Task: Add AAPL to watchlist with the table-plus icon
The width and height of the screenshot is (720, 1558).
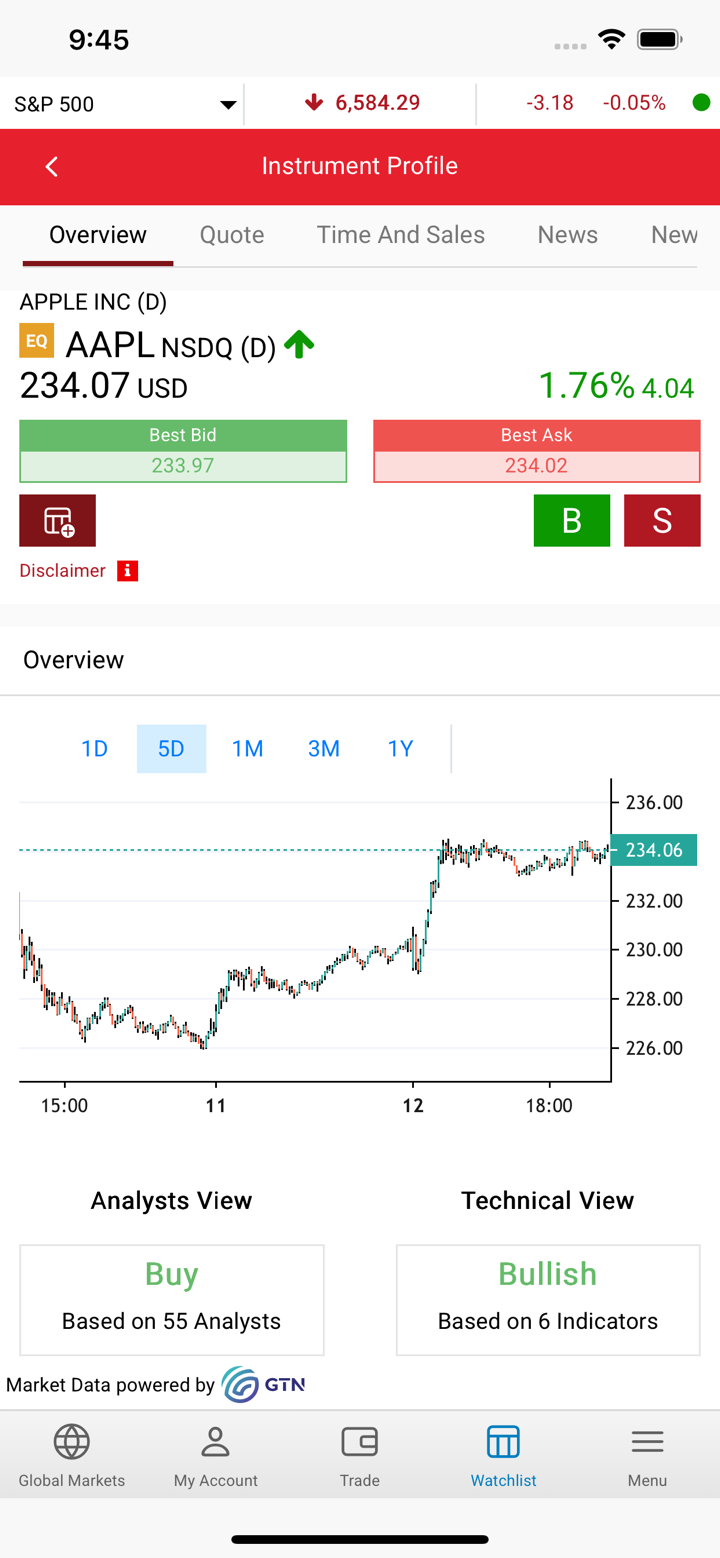Action: 58,520
